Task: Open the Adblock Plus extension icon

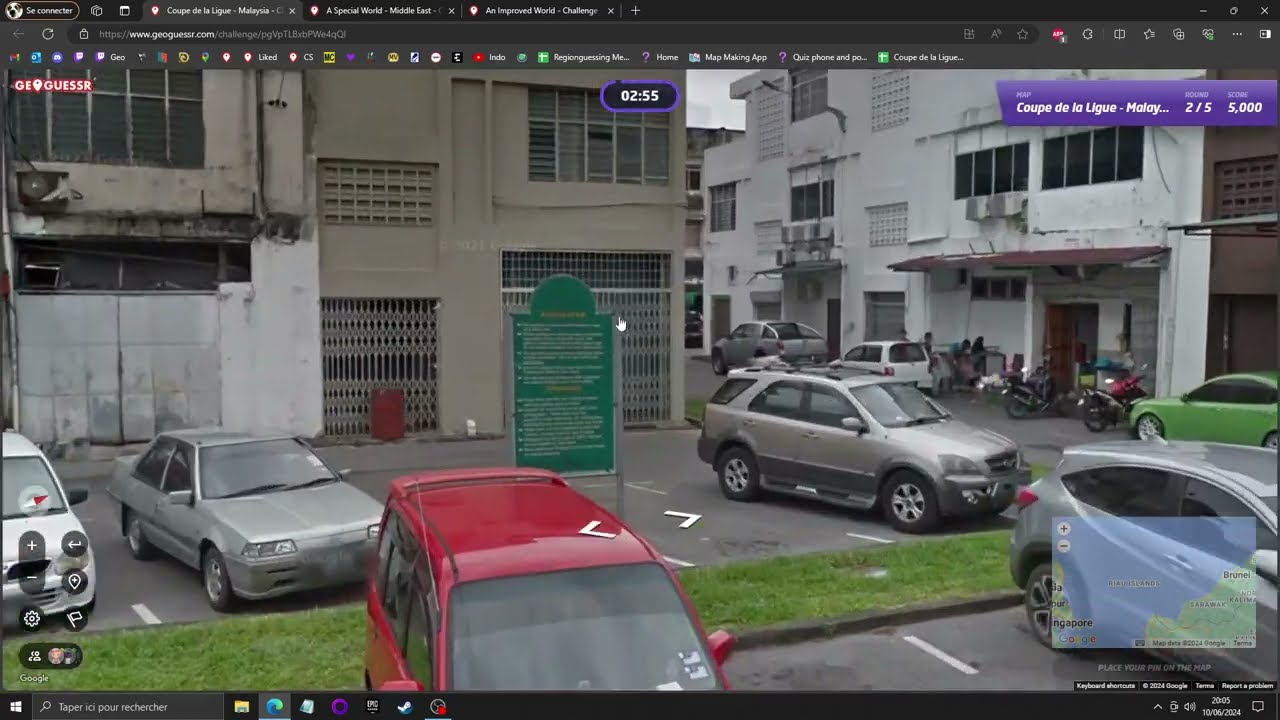Action: (1058, 34)
